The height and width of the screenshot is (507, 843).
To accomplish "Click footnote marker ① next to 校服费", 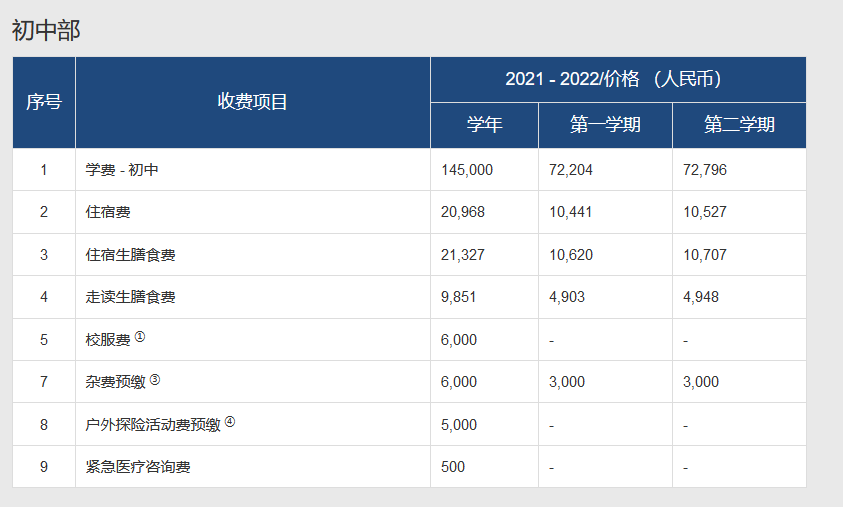I will pyautogui.click(x=140, y=337).
